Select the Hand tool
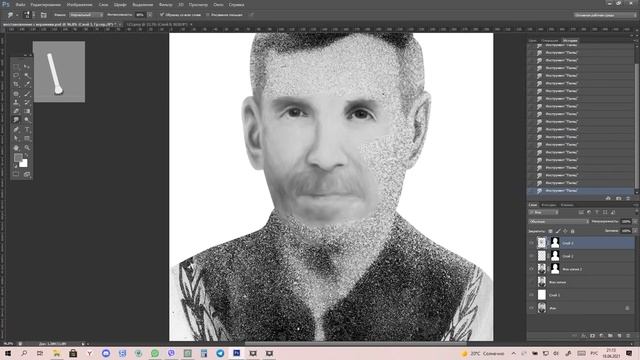640x360 pixels. pos(16,148)
